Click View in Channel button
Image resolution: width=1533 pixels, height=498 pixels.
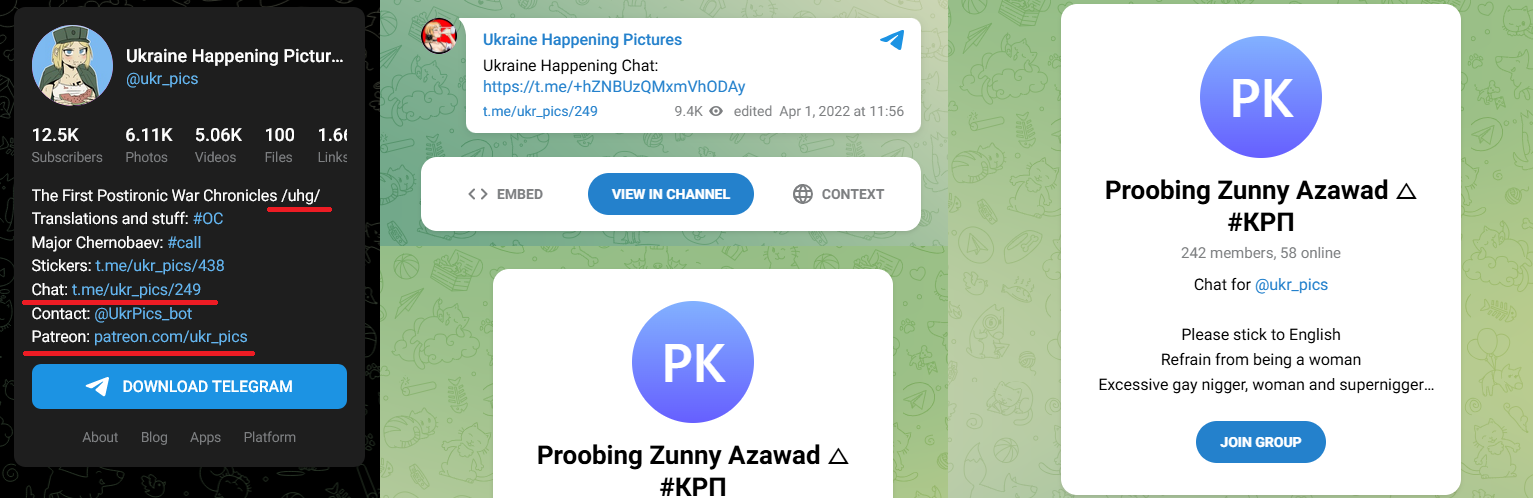click(670, 194)
